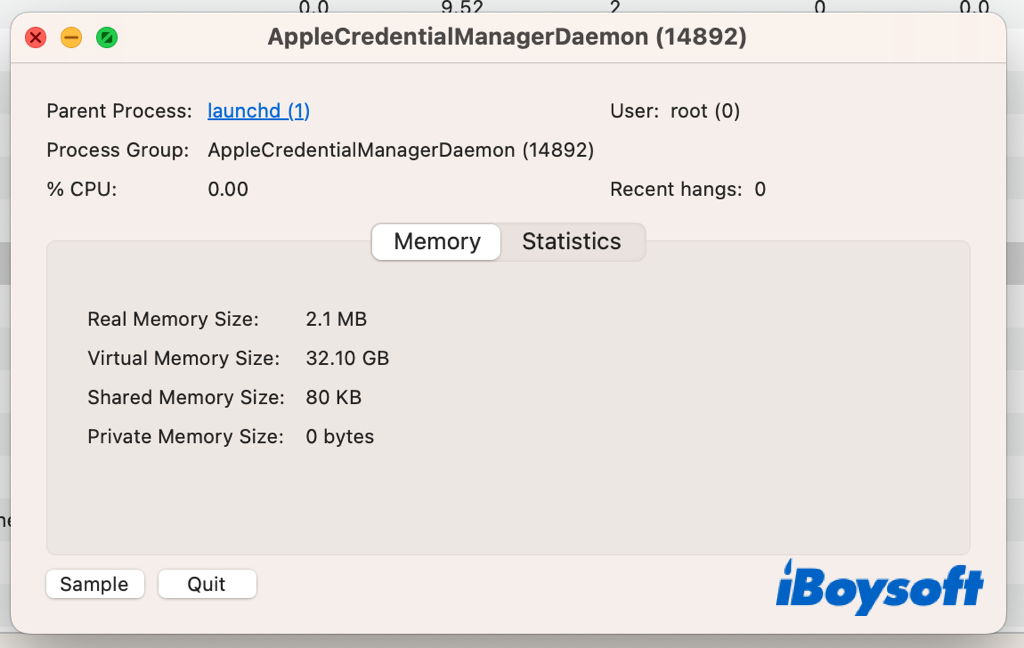
Task: Switch to the Memory tab
Action: coord(435,242)
